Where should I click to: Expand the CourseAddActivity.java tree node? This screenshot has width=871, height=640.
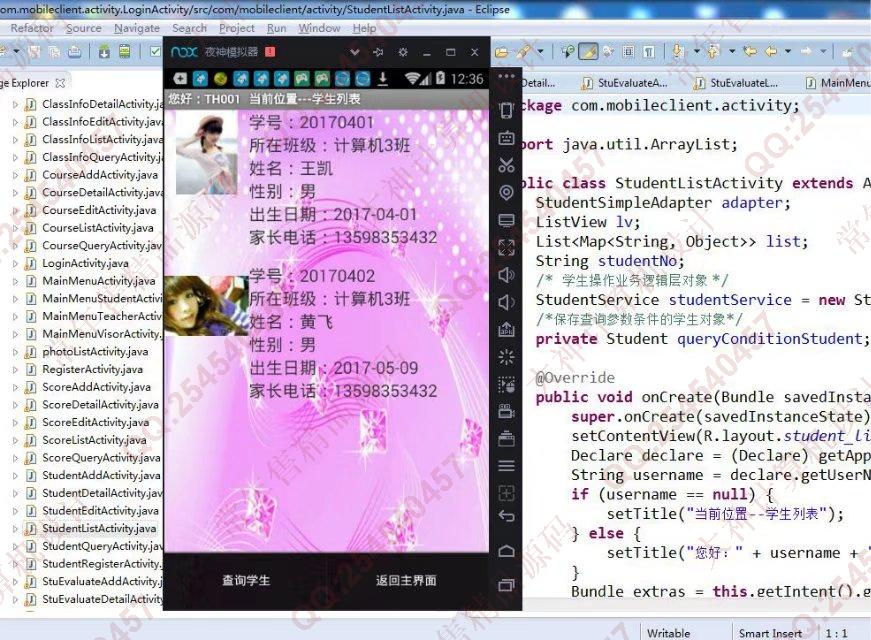[x=15, y=175]
